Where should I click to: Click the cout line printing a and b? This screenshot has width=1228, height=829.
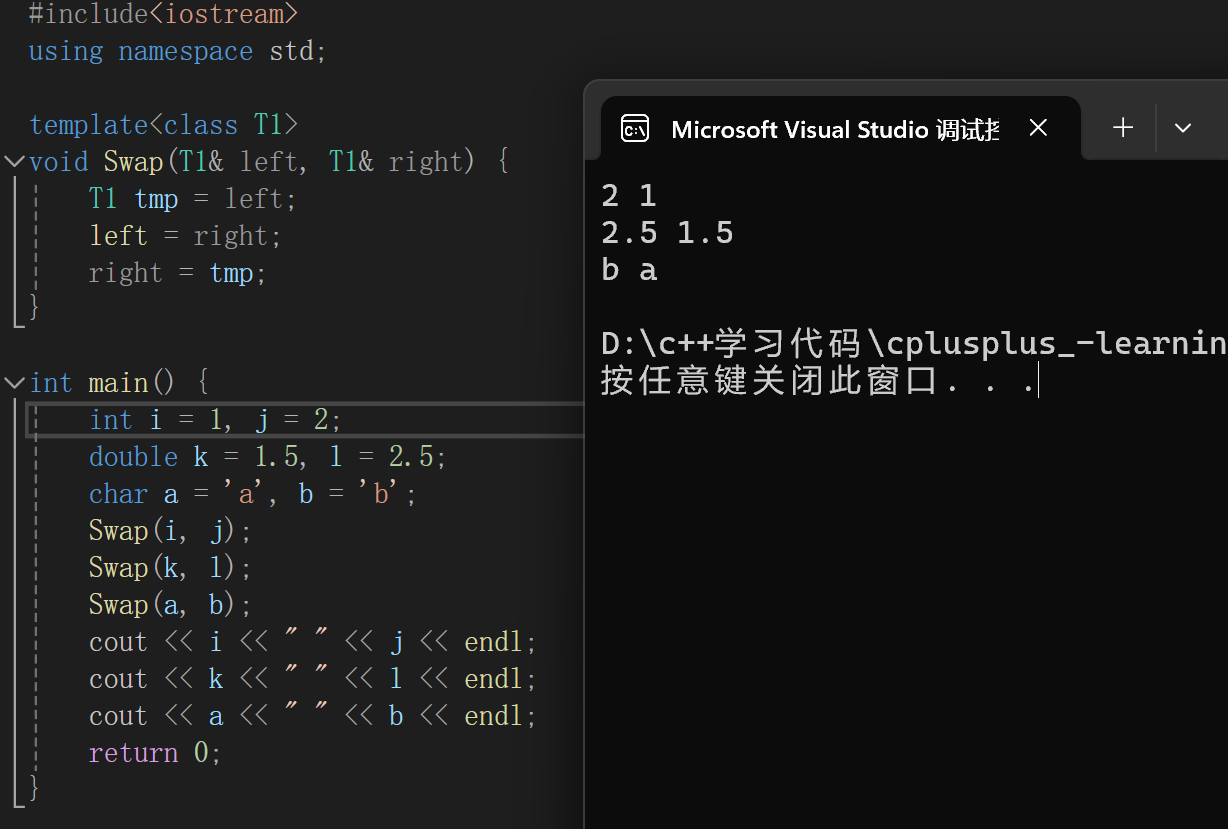click(x=313, y=716)
